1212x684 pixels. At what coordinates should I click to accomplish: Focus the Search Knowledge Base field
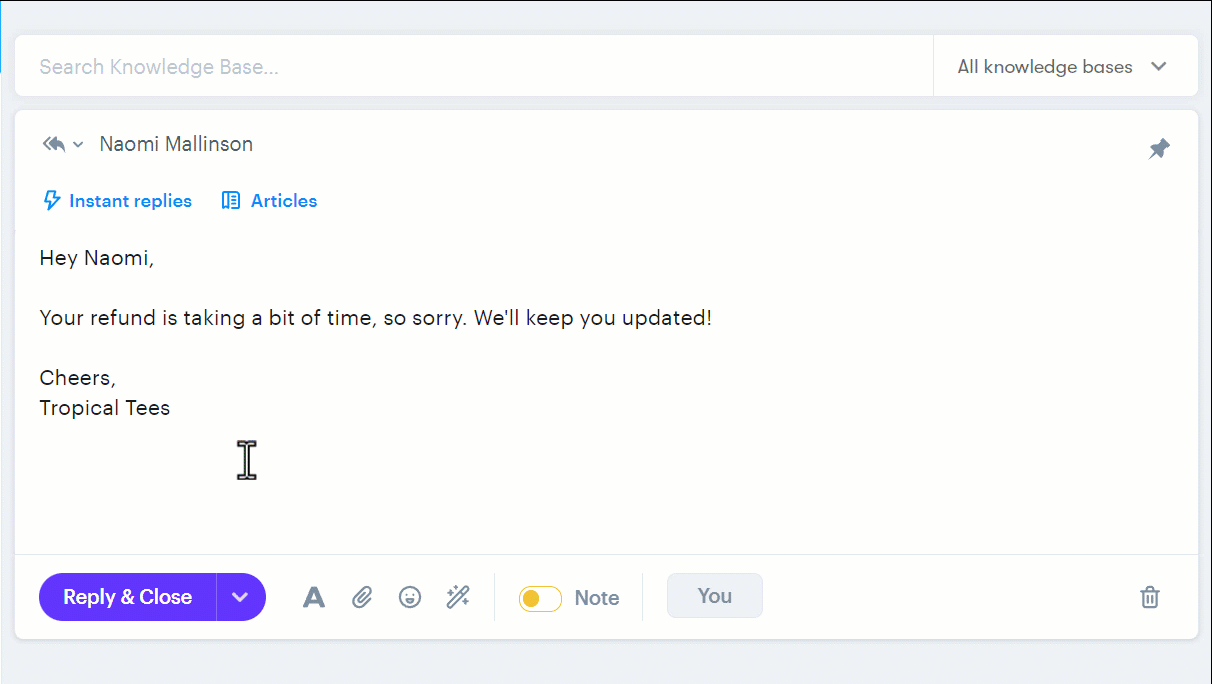click(470, 67)
